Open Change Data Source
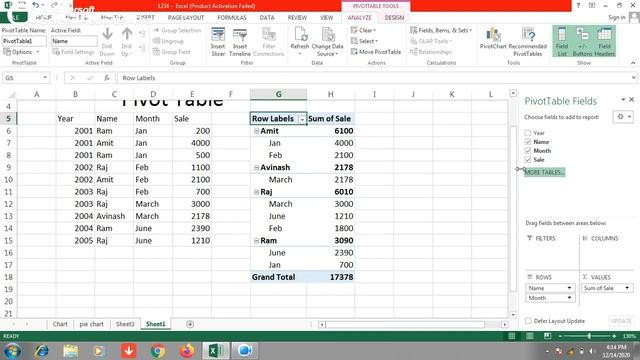The width and height of the screenshot is (640, 360). (327, 42)
